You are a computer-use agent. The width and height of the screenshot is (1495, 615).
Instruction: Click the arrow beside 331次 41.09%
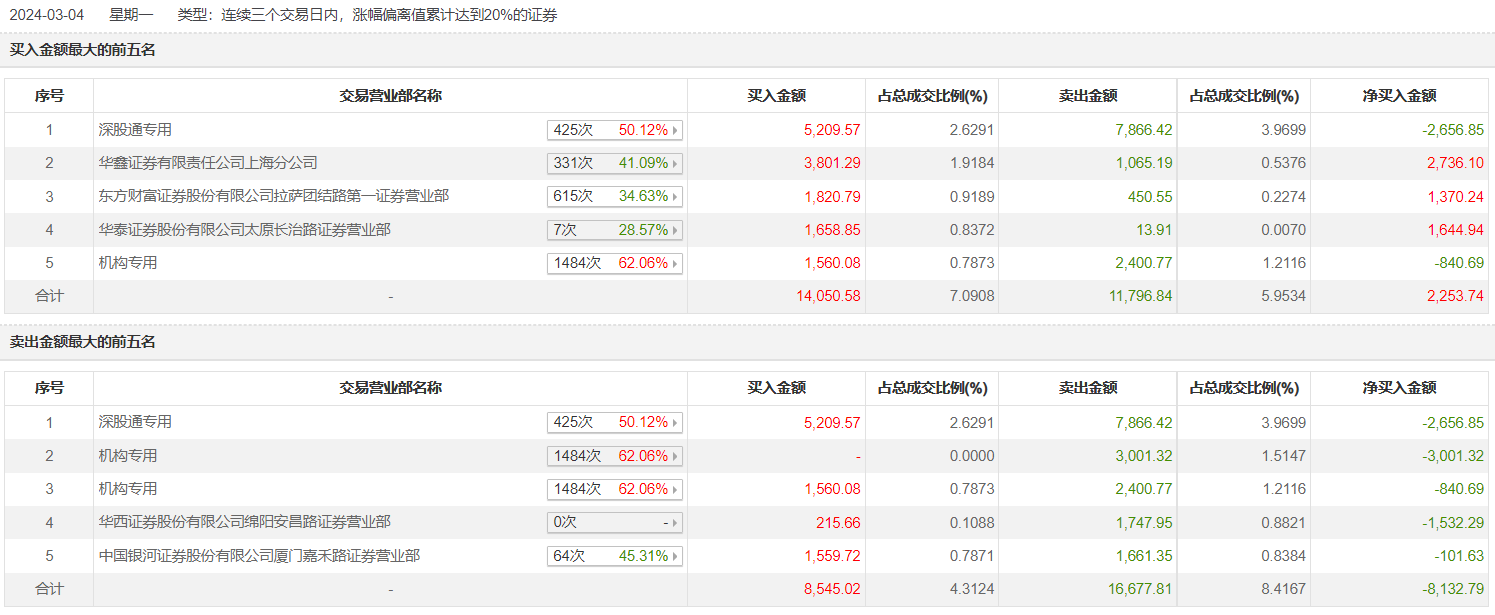point(676,163)
